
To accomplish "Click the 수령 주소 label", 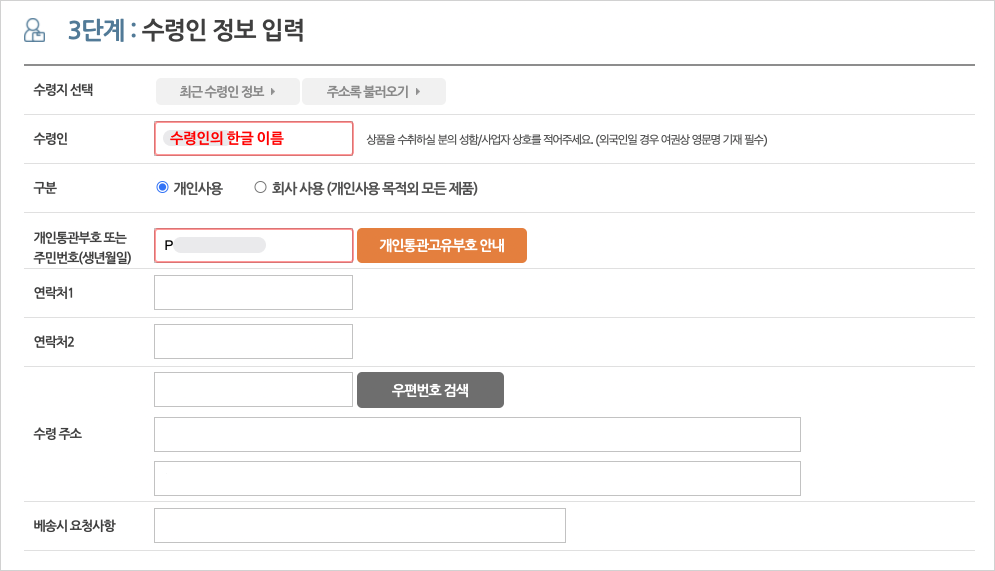I will pyautogui.click(x=58, y=433).
